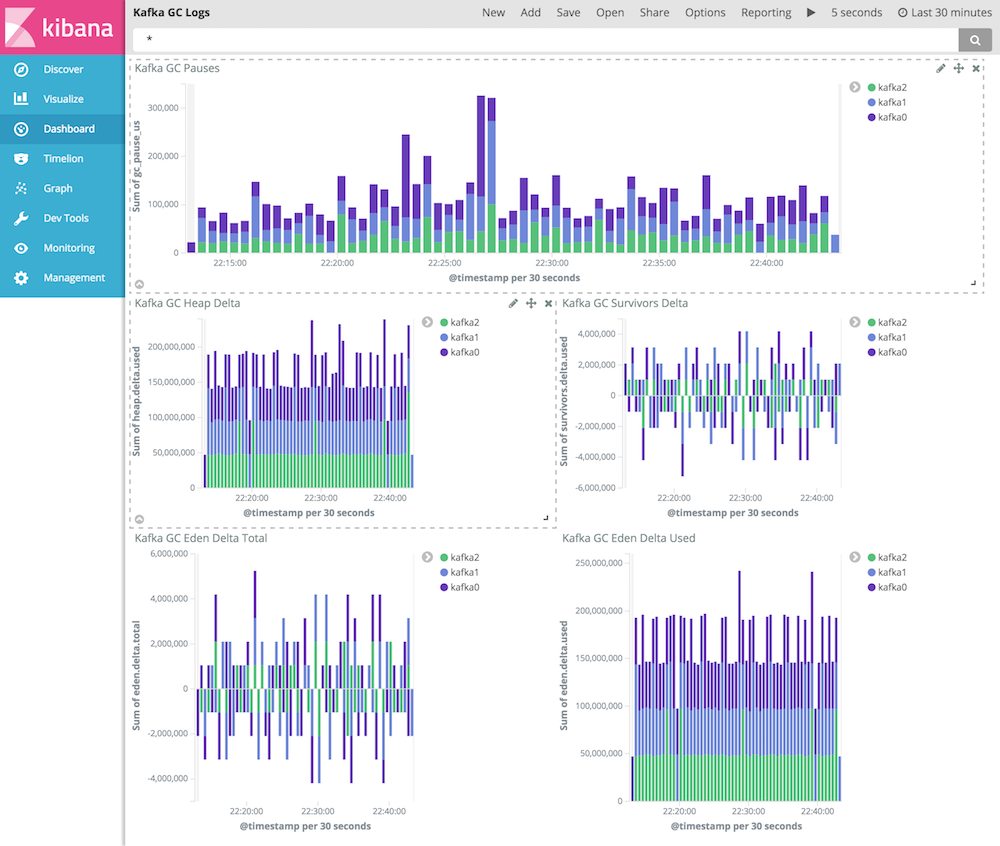Select the Dashboard gauge icon

tap(21, 129)
